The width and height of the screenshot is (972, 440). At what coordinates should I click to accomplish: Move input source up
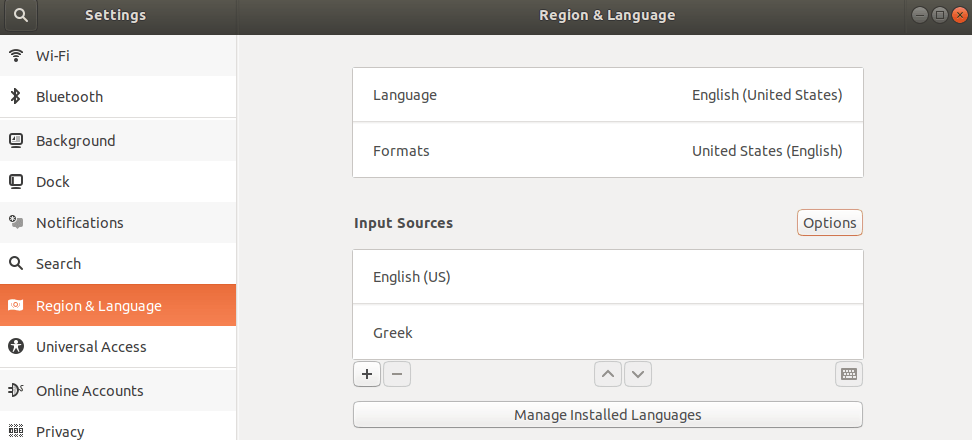pyautogui.click(x=607, y=374)
